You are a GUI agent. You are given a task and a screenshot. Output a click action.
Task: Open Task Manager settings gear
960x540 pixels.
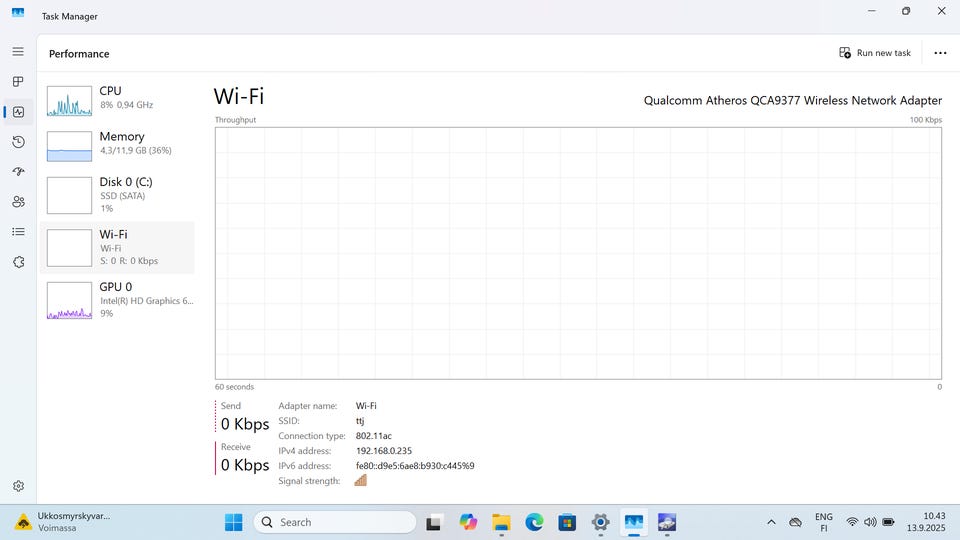[18, 486]
